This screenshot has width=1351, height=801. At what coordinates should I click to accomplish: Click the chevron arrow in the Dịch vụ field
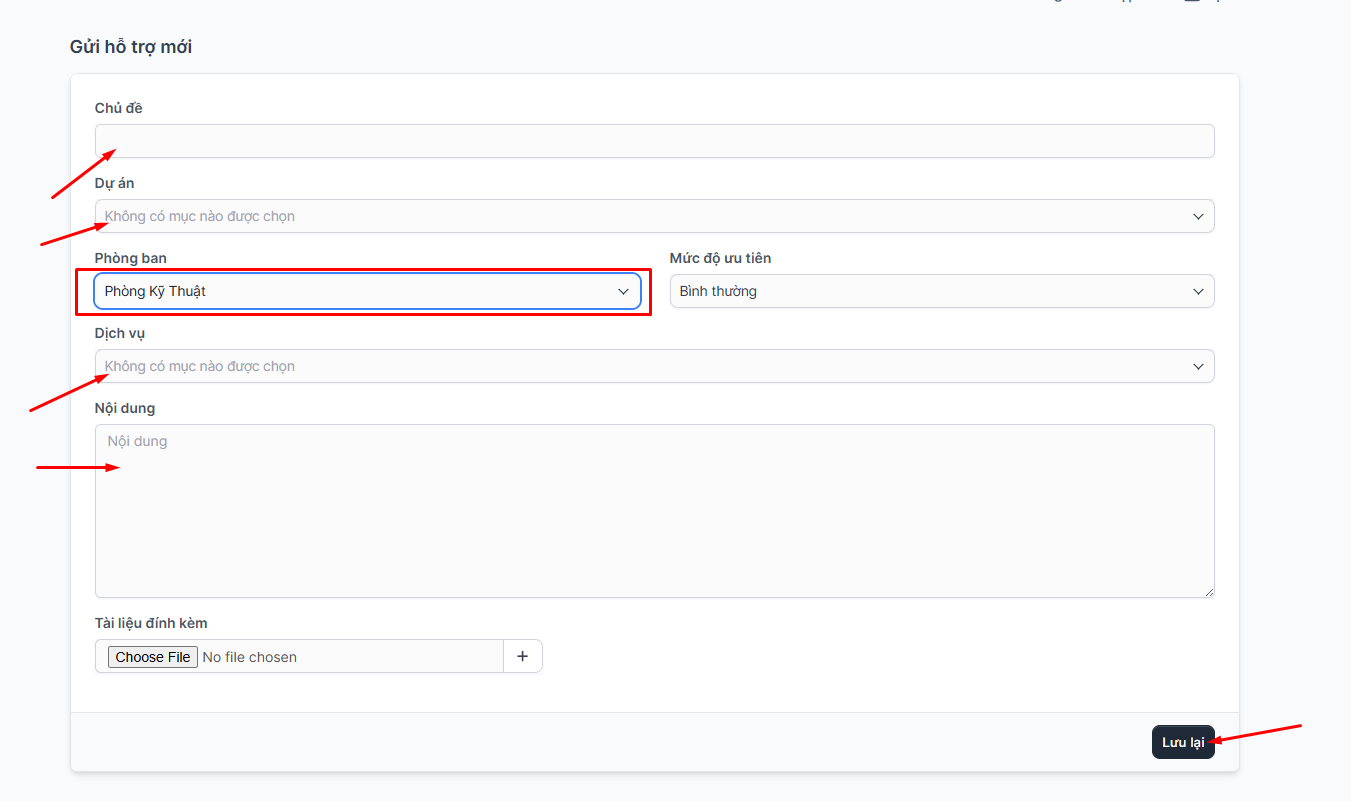click(1198, 366)
